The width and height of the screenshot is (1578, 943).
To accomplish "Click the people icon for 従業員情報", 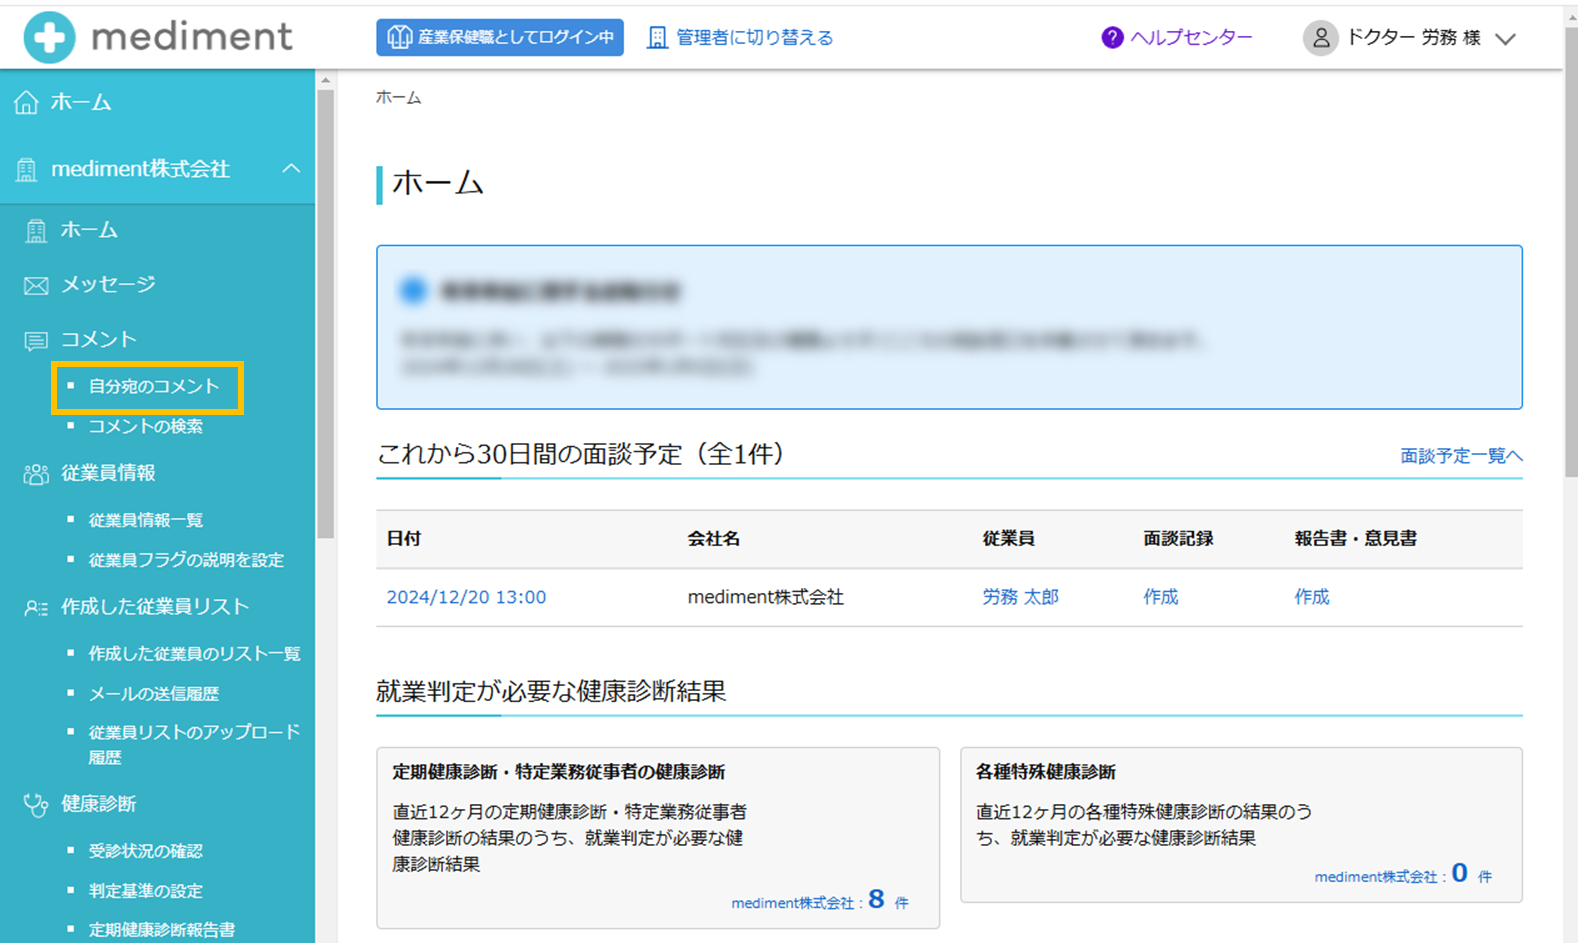I will pyautogui.click(x=36, y=474).
